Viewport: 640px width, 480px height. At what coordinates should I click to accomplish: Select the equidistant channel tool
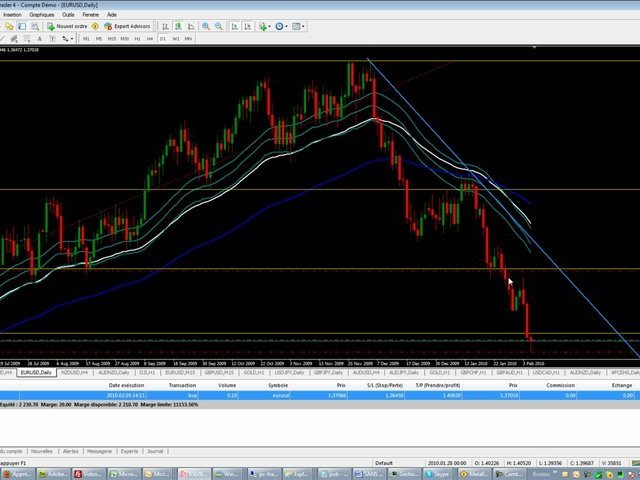tap(14, 38)
